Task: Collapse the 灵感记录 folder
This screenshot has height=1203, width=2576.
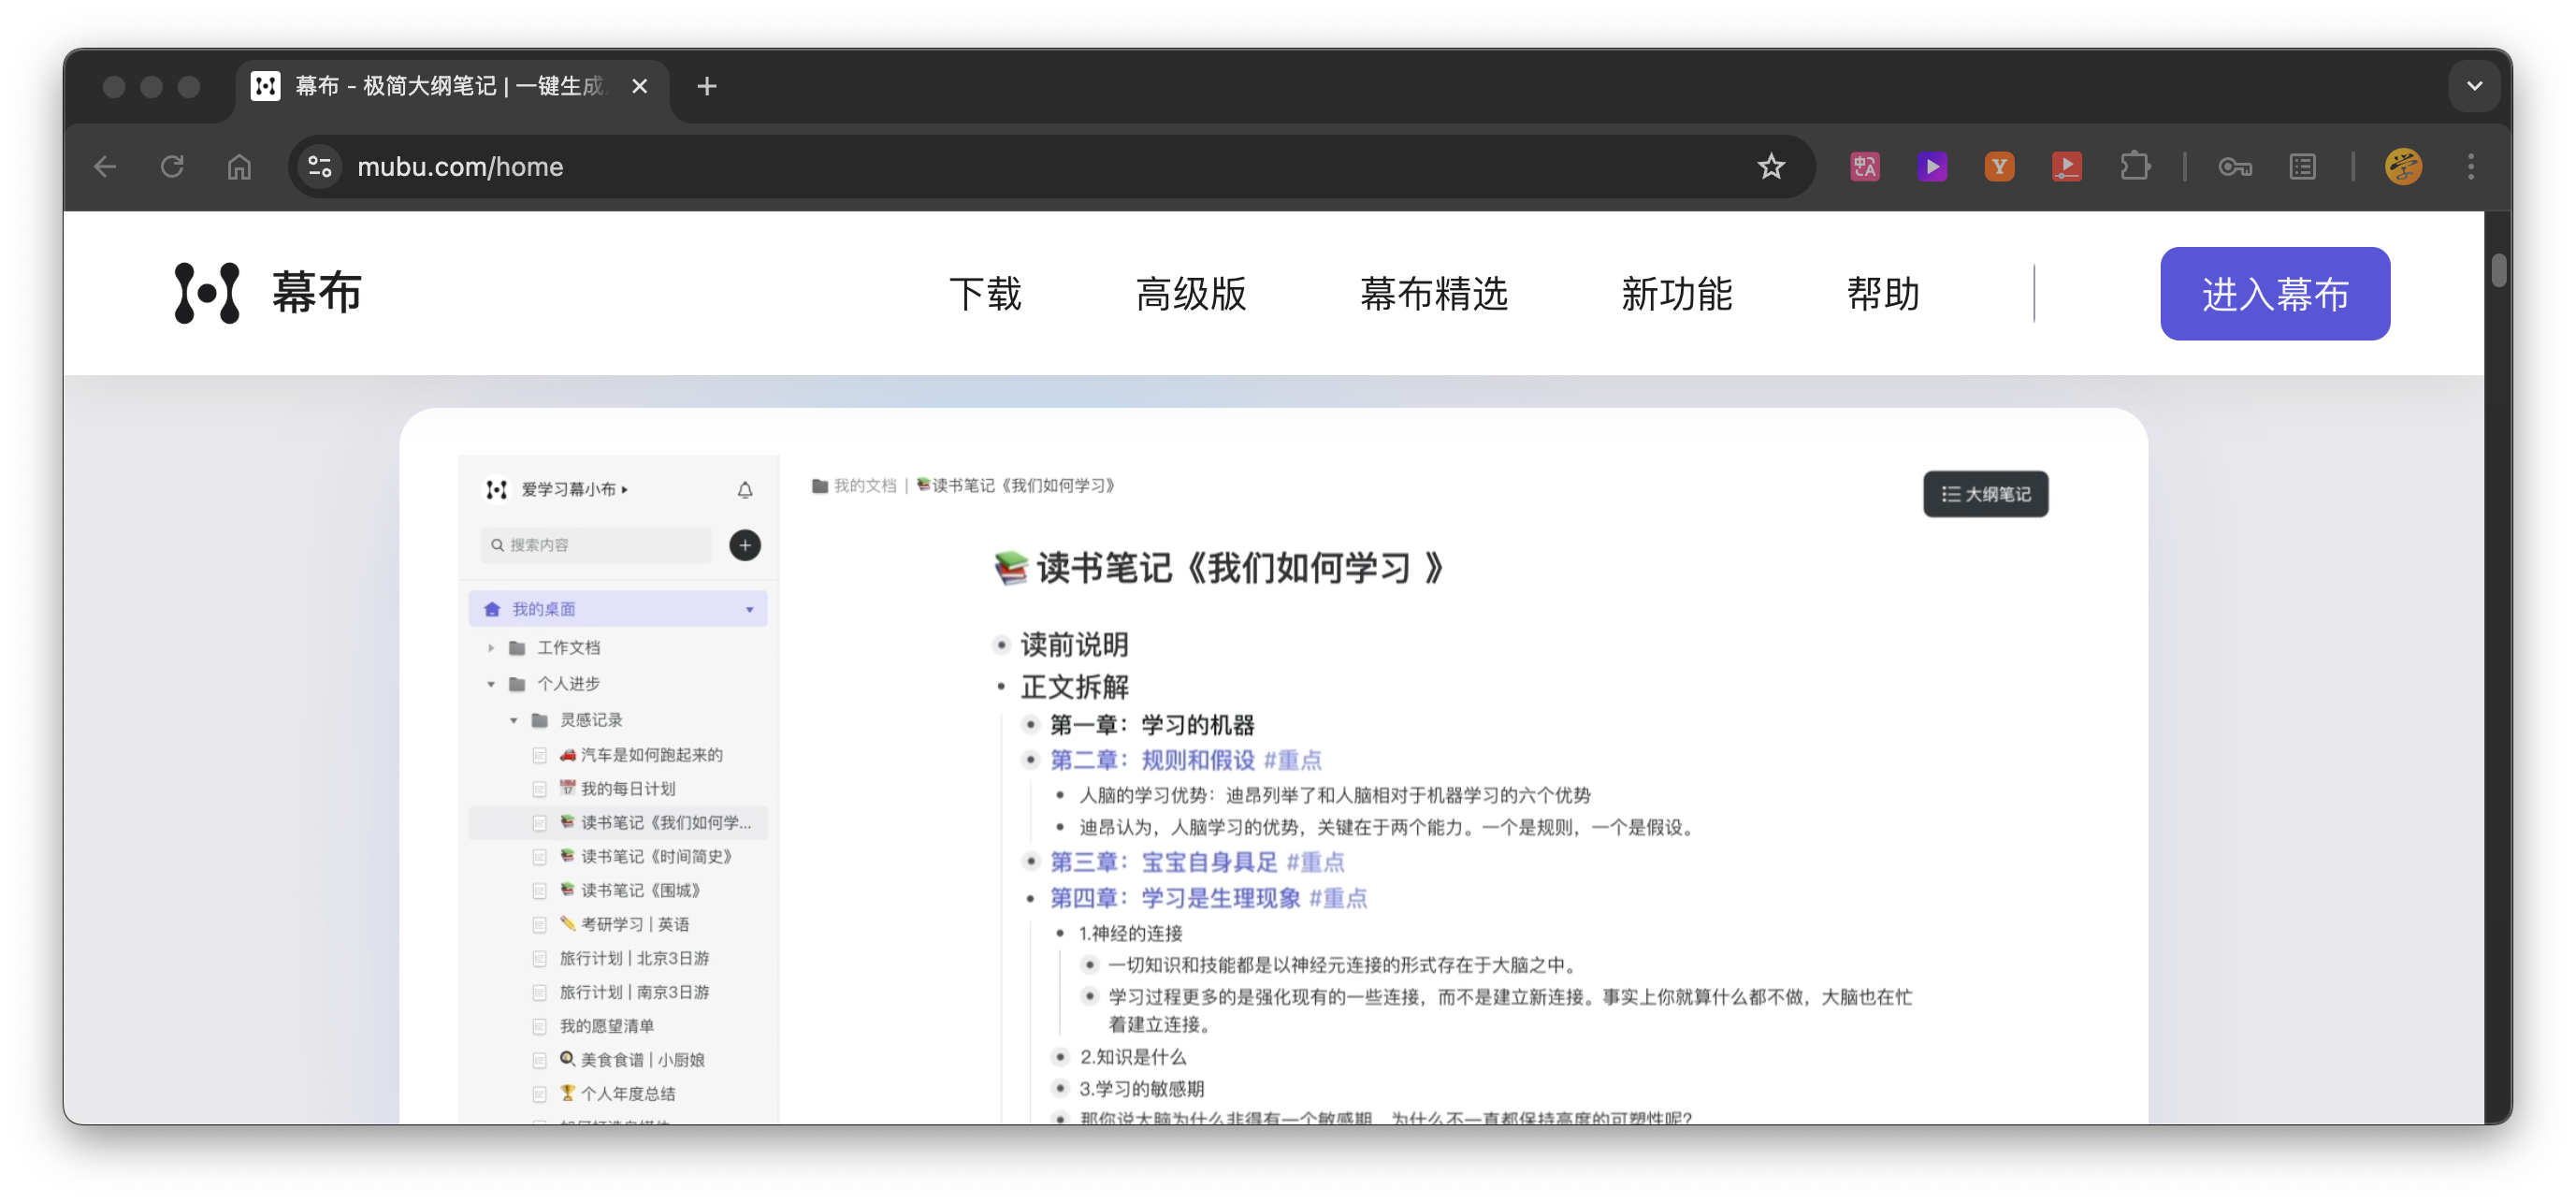Action: [x=514, y=719]
